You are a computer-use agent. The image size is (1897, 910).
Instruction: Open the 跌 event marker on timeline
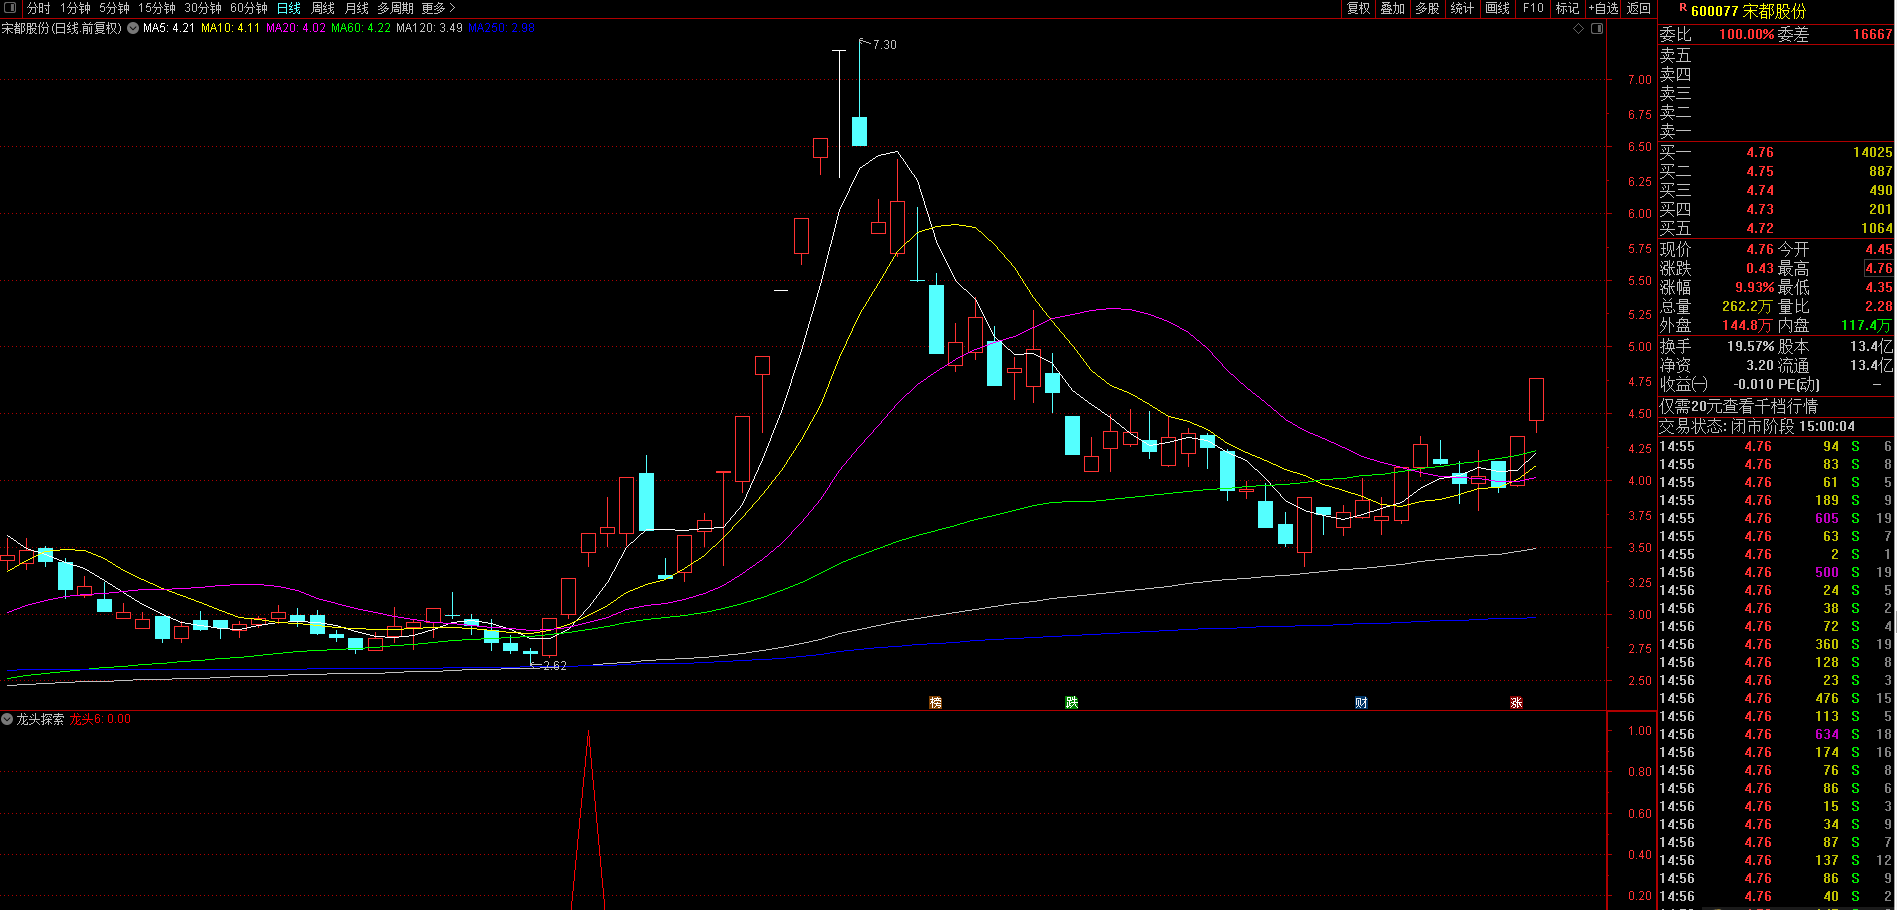(x=1072, y=702)
